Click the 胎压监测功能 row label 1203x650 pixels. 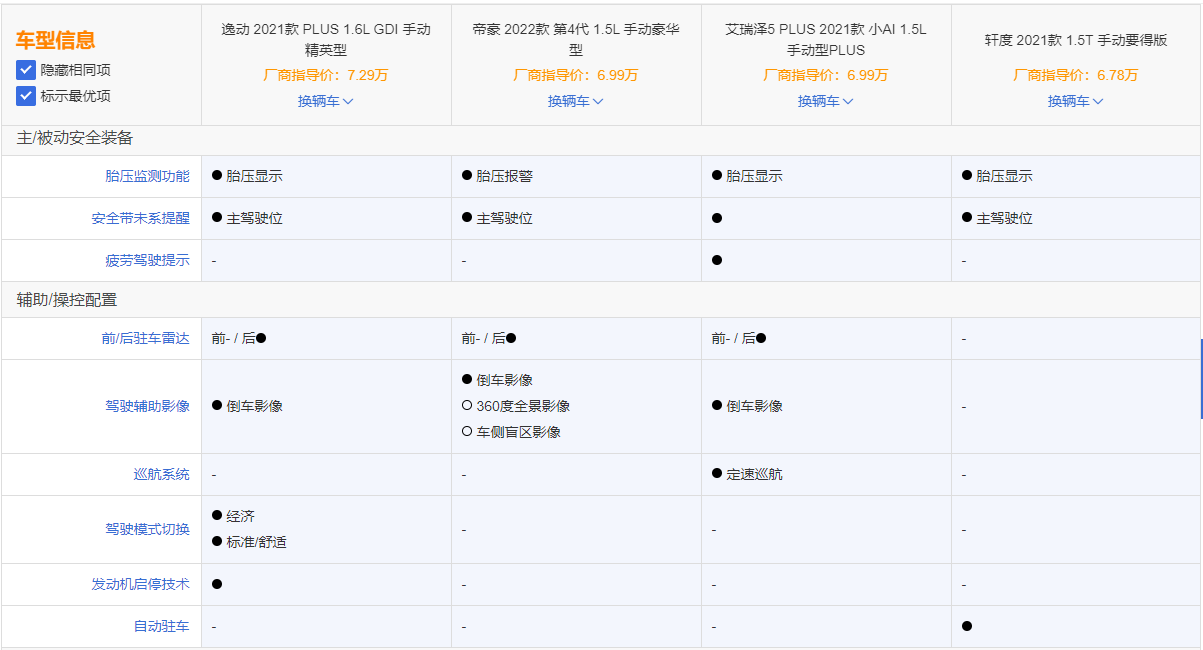pos(147,176)
